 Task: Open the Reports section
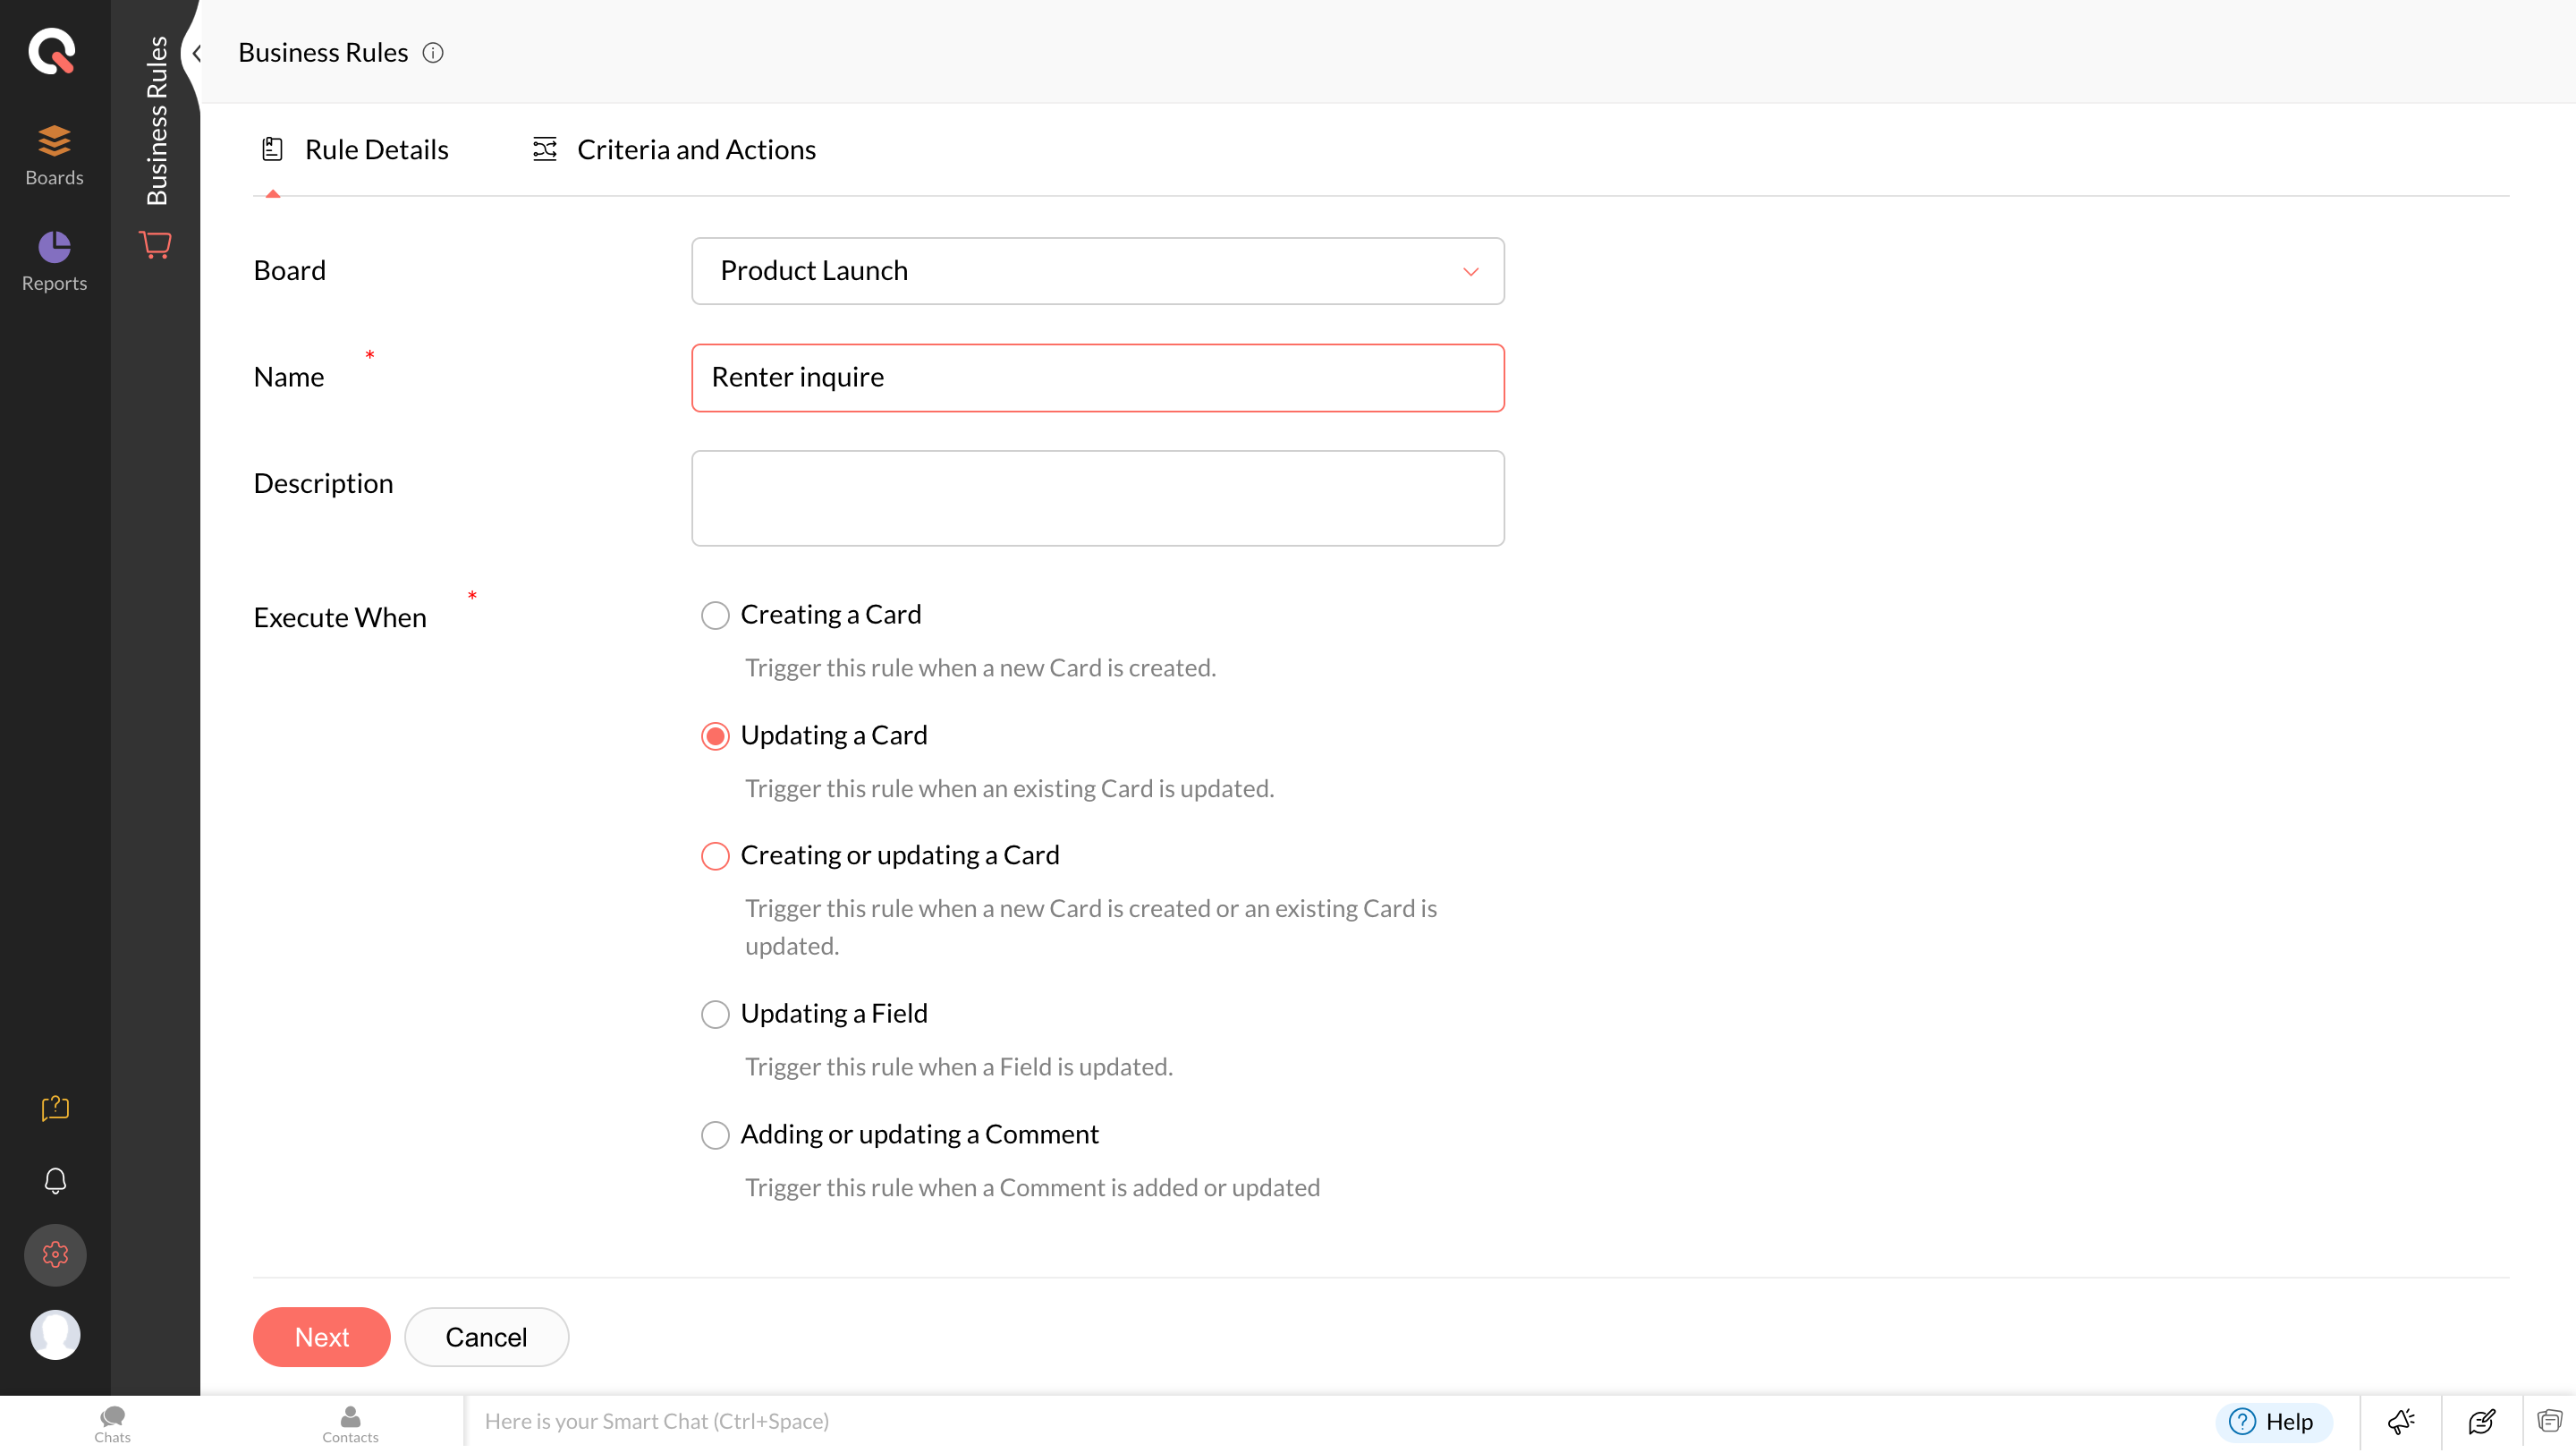click(x=54, y=261)
